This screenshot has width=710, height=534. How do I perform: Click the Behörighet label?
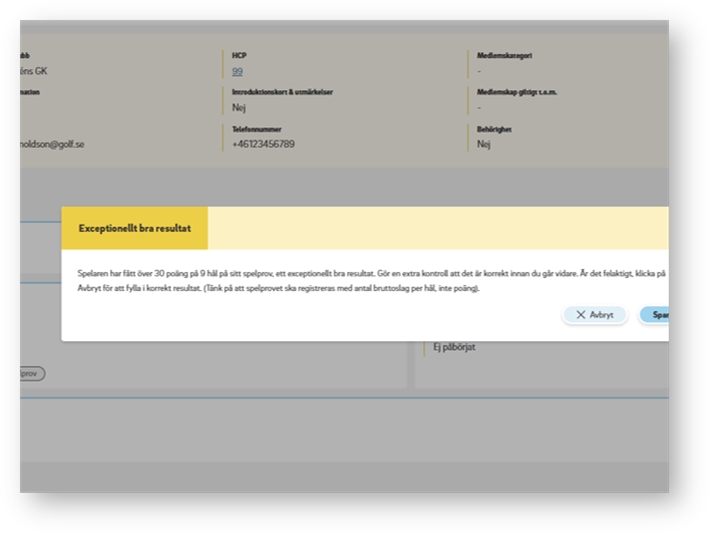[494, 129]
